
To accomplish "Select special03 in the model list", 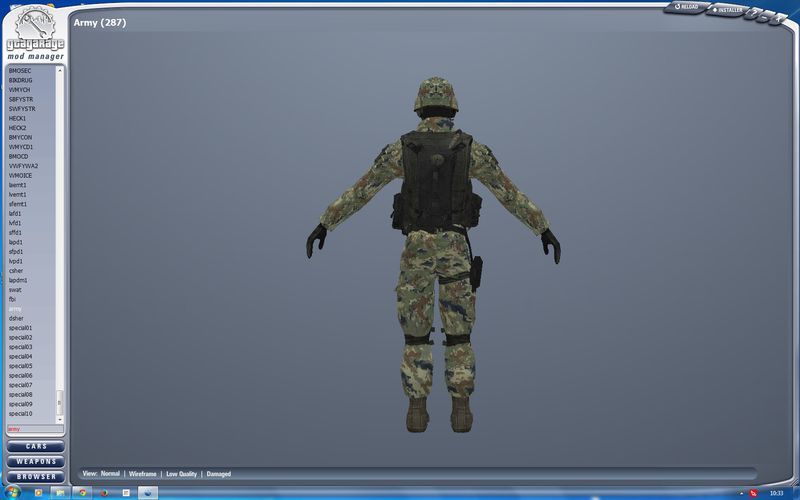I will tap(20, 347).
